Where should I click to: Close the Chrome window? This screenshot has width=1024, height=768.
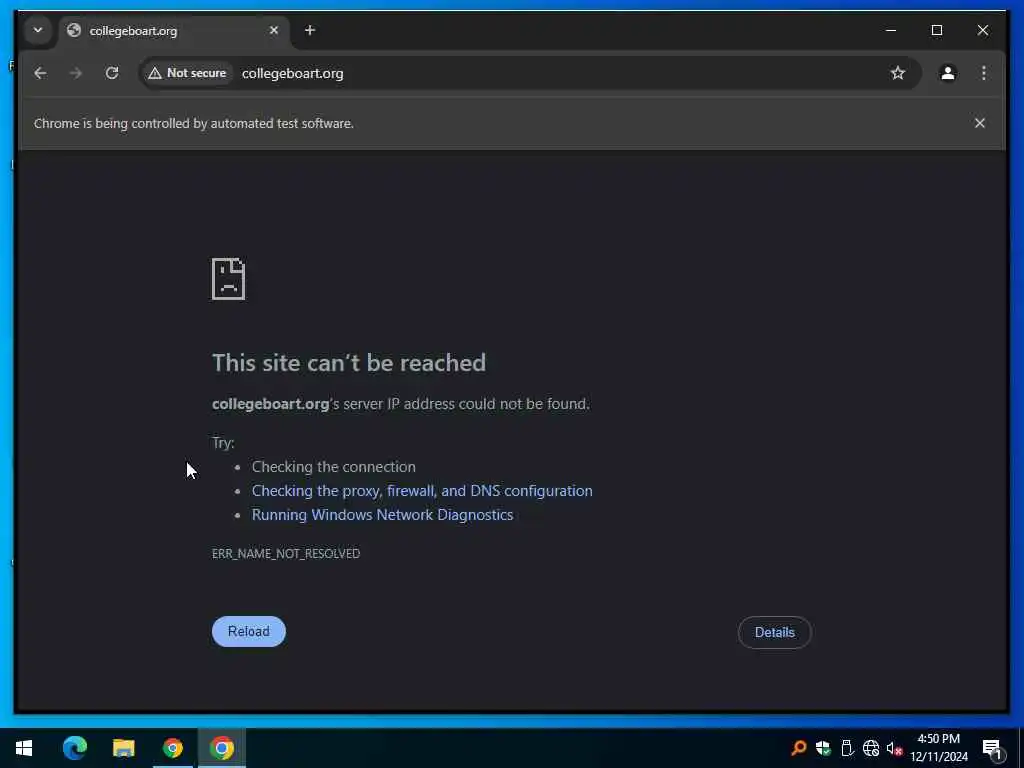pos(983,30)
